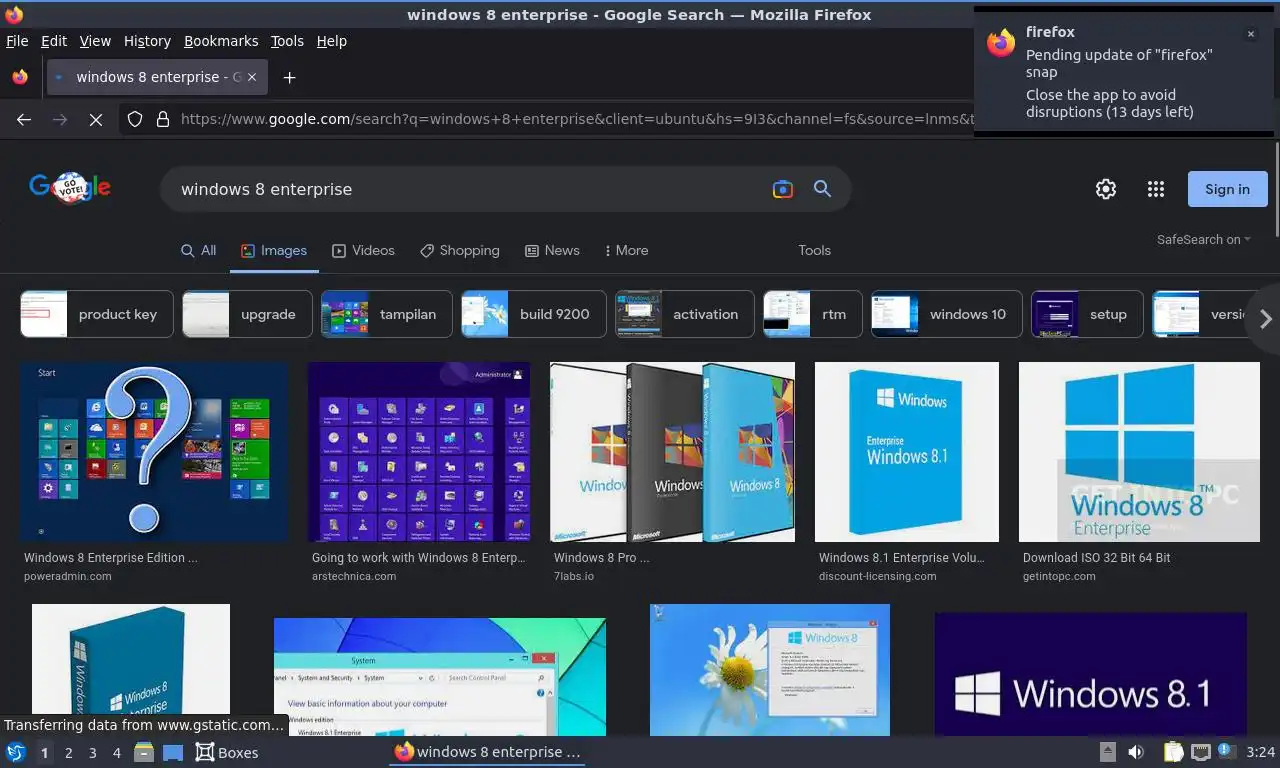This screenshot has height=768, width=1280.
Task: Click the Sign in button
Action: (x=1227, y=189)
